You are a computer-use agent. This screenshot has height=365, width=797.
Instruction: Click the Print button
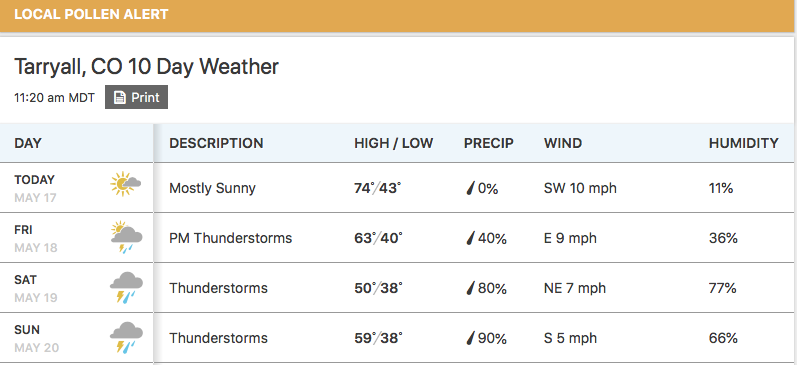pos(136,97)
